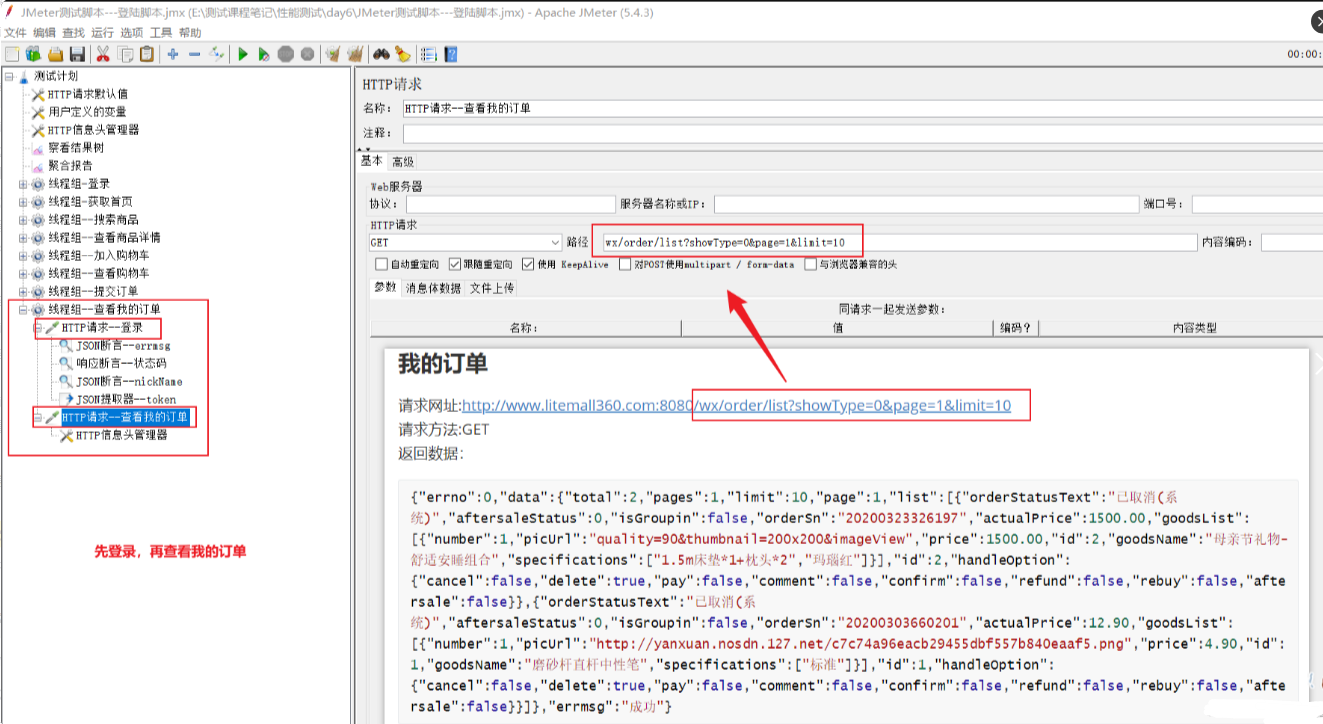Screen dimensions: 1323x724
Task: Open the 选项 menu
Action: [131, 33]
